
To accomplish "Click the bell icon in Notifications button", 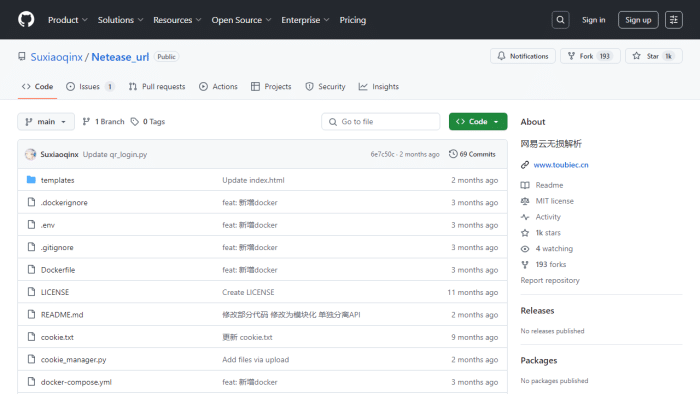I will pyautogui.click(x=501, y=56).
